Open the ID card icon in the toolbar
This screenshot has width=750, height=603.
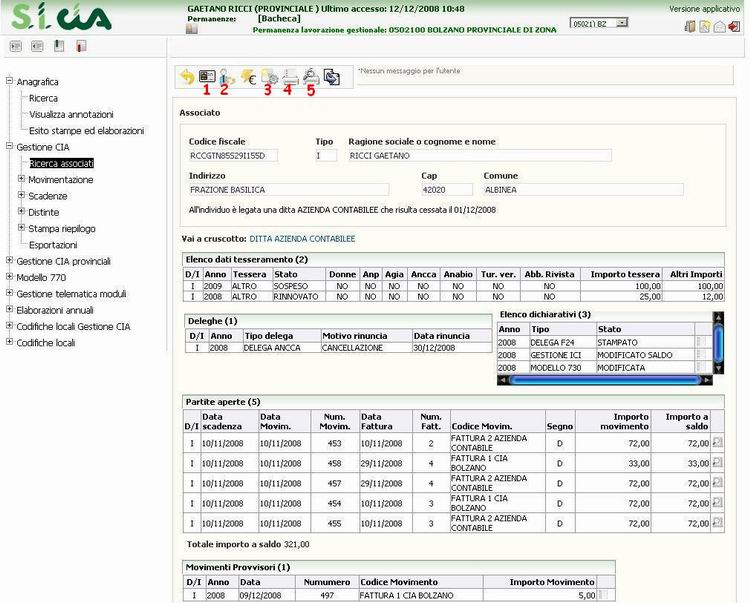point(207,76)
